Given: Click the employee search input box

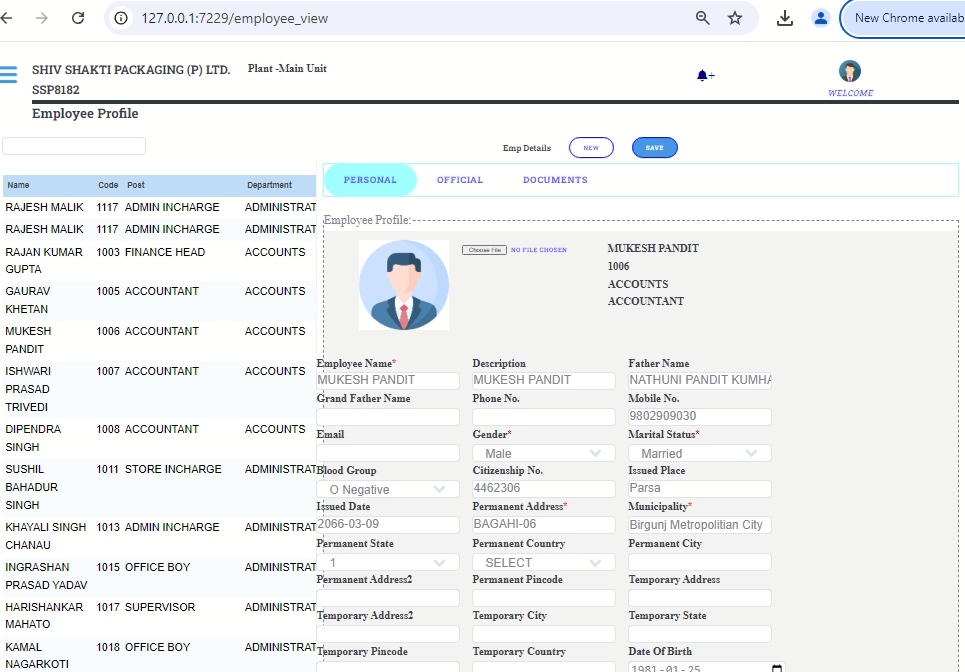Looking at the screenshot, I should 74,146.
